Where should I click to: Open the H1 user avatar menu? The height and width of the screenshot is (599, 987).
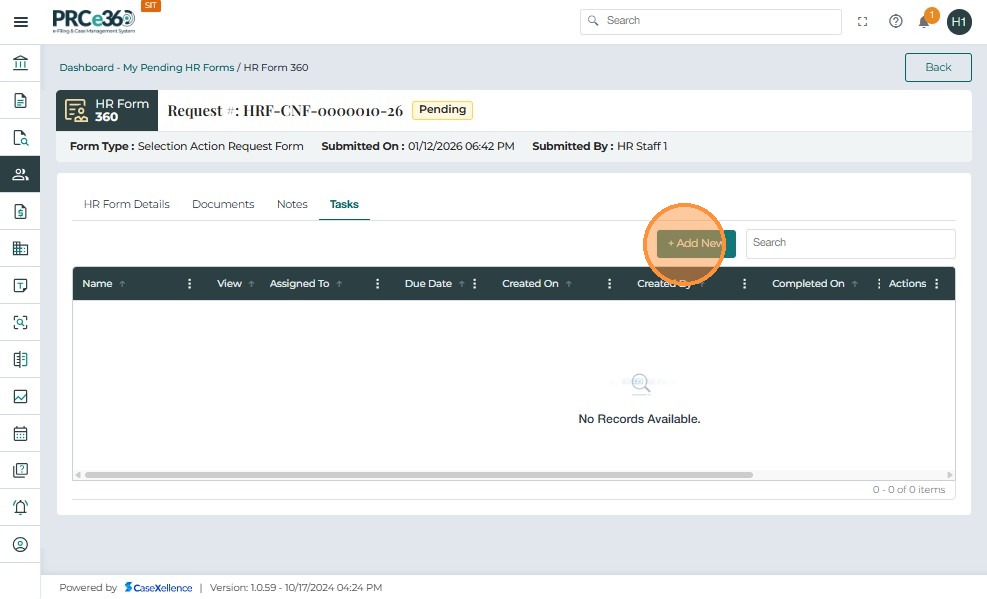(959, 22)
